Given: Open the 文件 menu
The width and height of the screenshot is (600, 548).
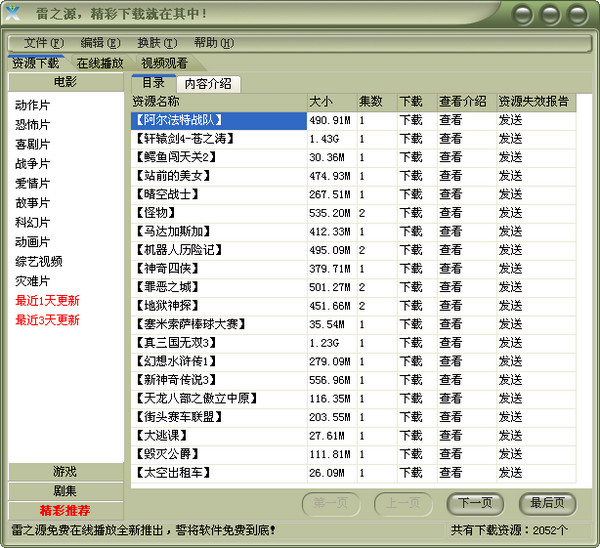Looking at the screenshot, I should [43, 43].
